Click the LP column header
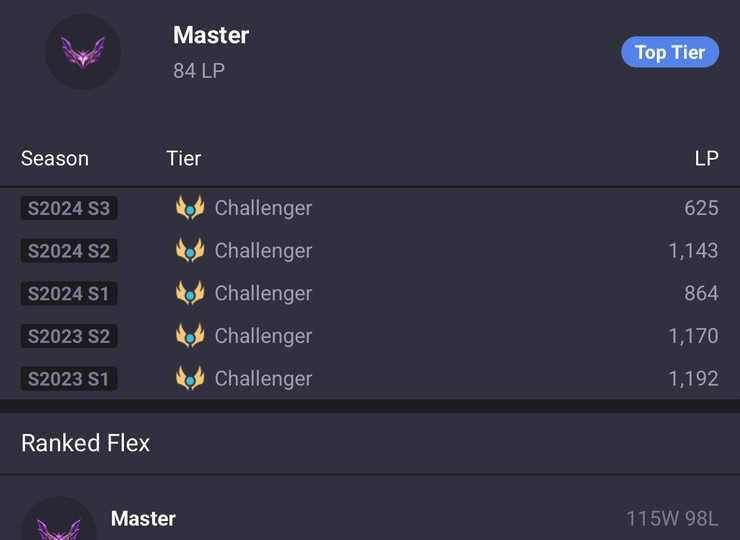740x540 pixels. click(706, 159)
